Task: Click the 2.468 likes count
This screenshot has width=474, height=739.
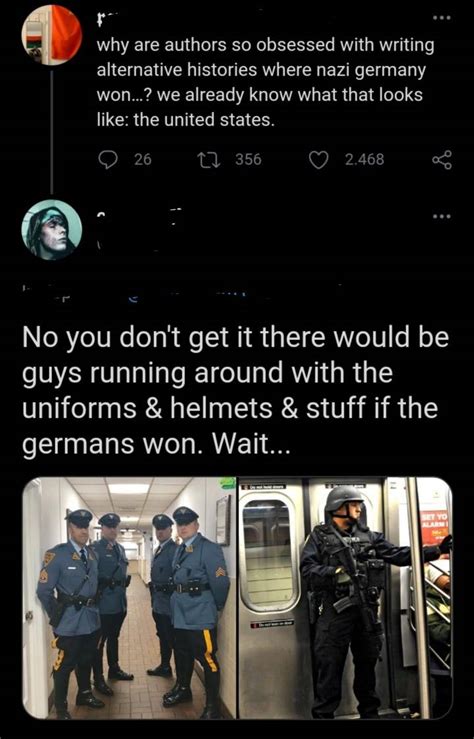Action: [x=364, y=160]
